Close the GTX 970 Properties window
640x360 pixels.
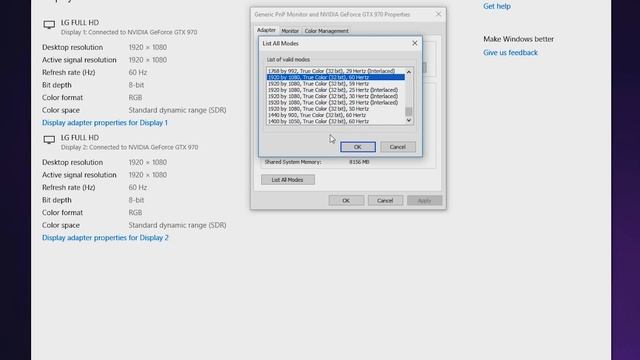438,14
